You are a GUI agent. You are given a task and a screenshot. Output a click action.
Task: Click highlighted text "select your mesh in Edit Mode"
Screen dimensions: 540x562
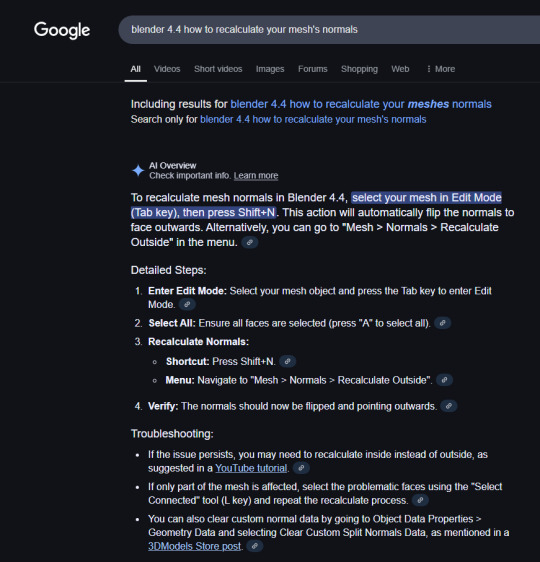[x=426, y=197]
